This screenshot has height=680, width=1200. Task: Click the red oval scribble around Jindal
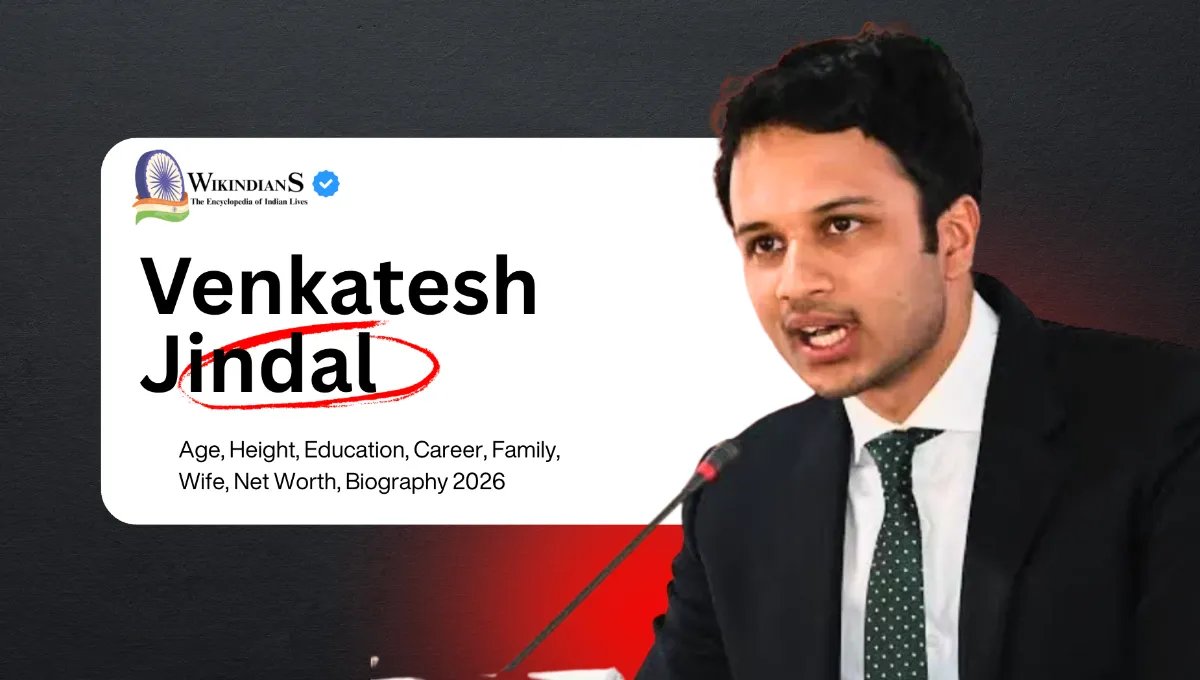(308, 363)
